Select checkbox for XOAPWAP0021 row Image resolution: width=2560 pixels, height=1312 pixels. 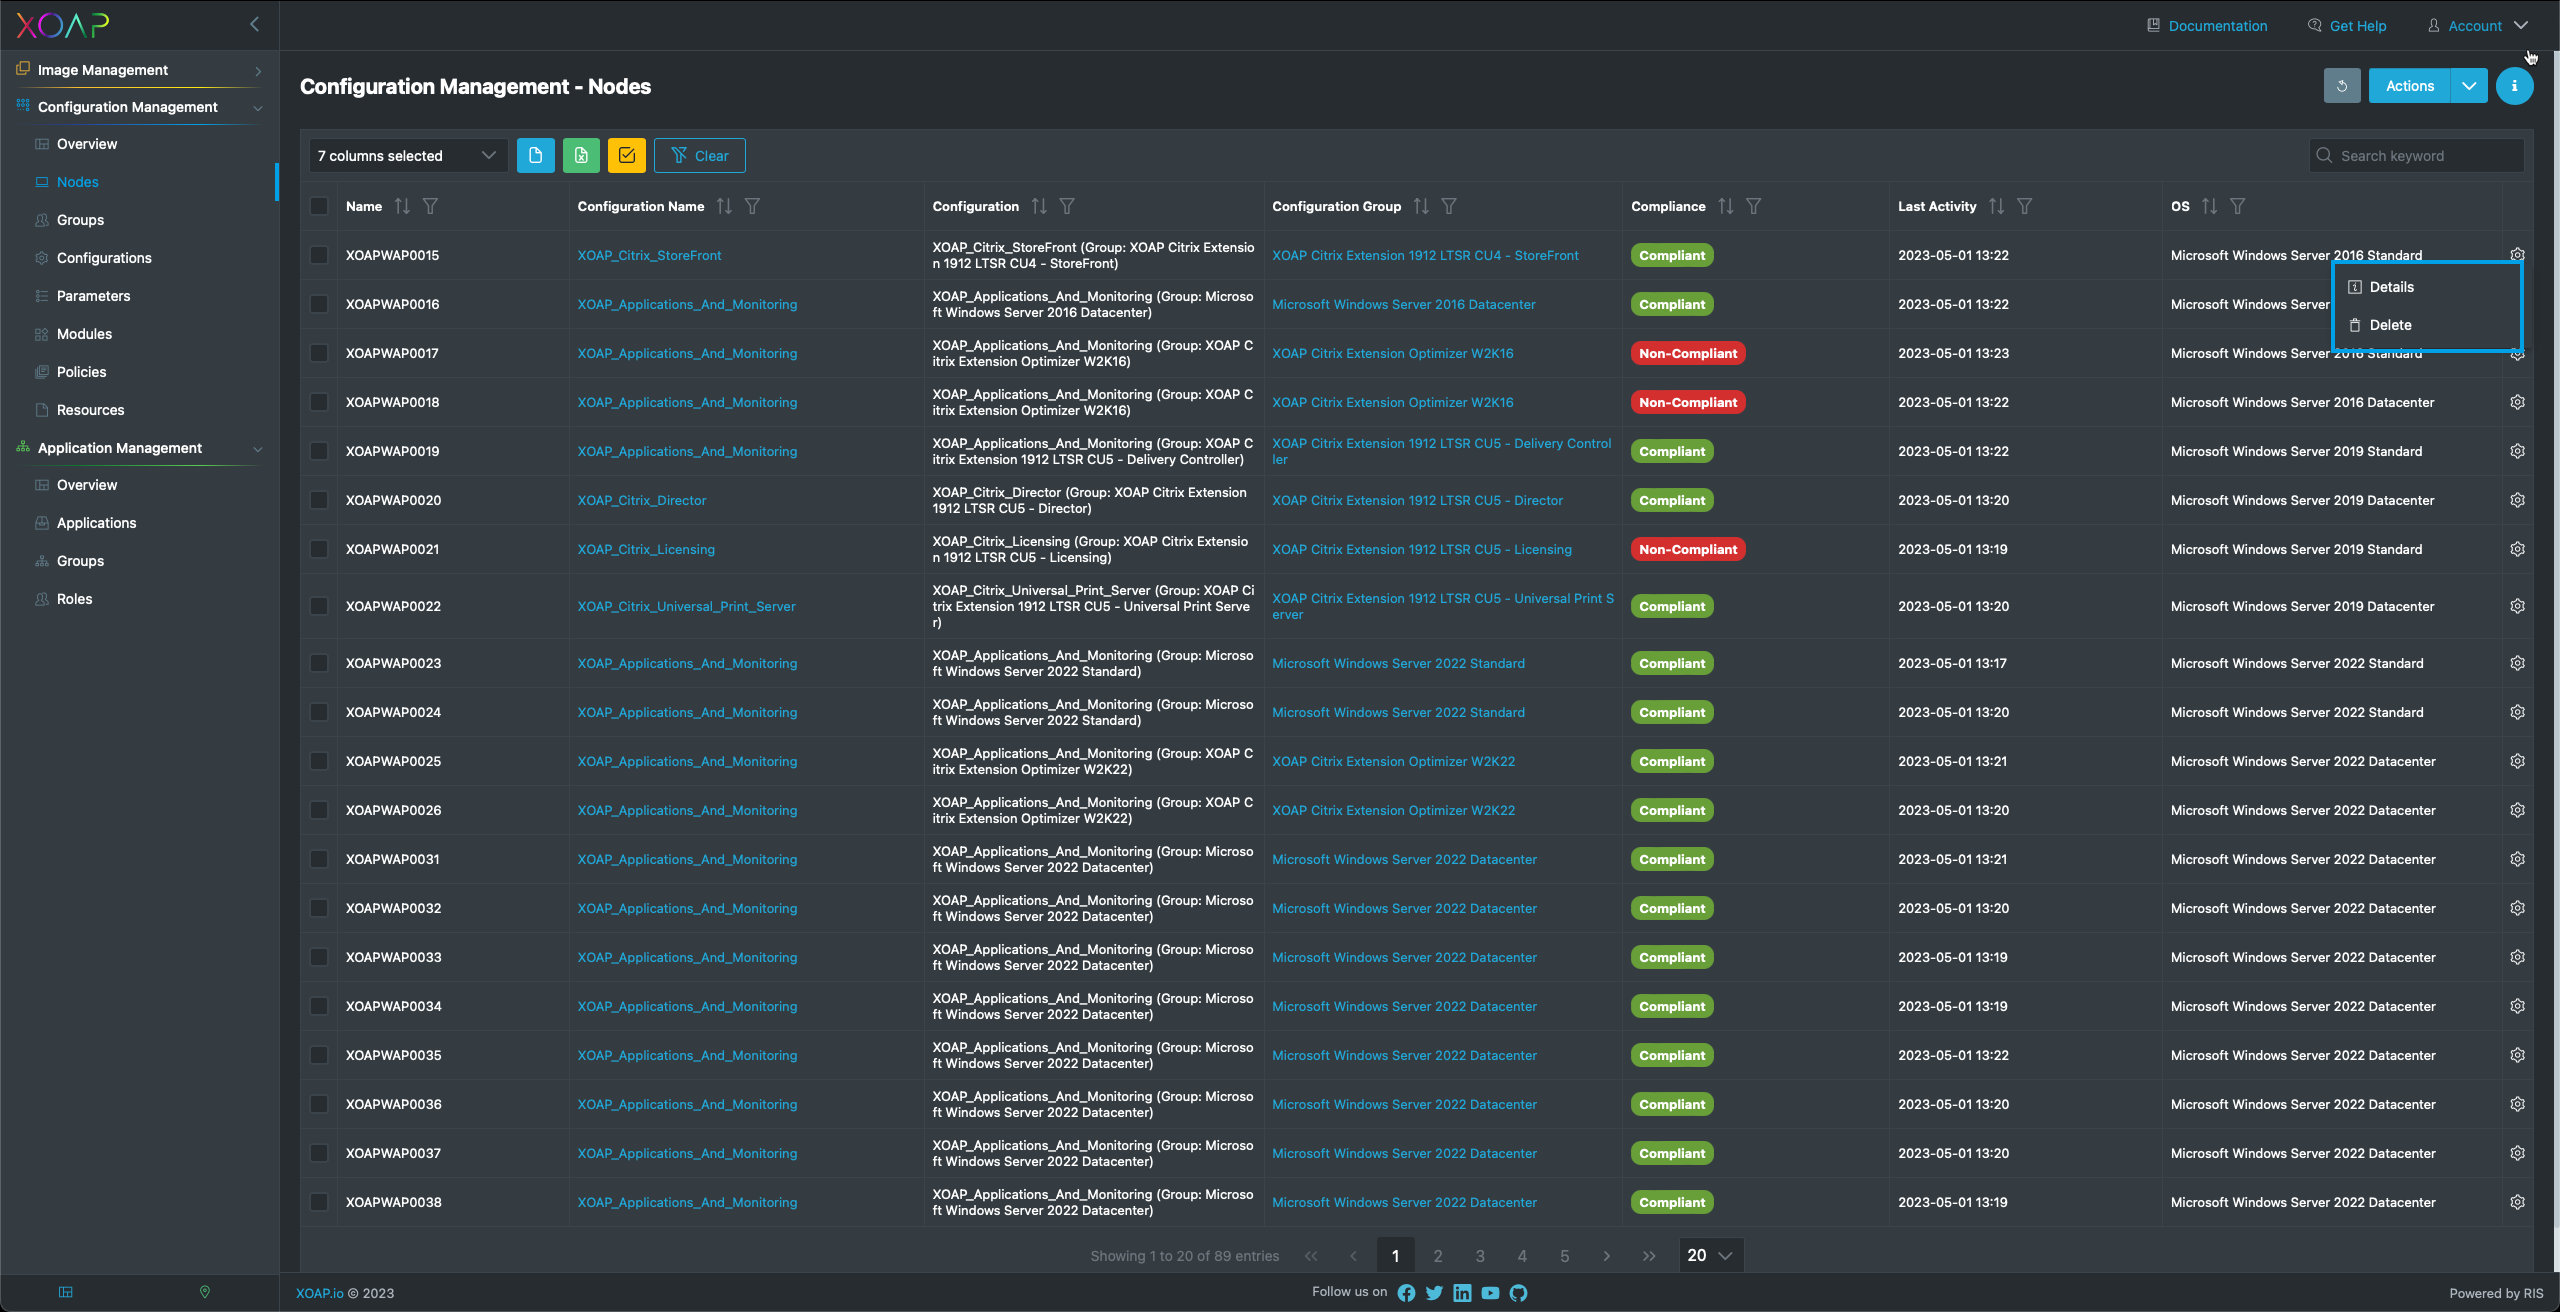pos(319,549)
